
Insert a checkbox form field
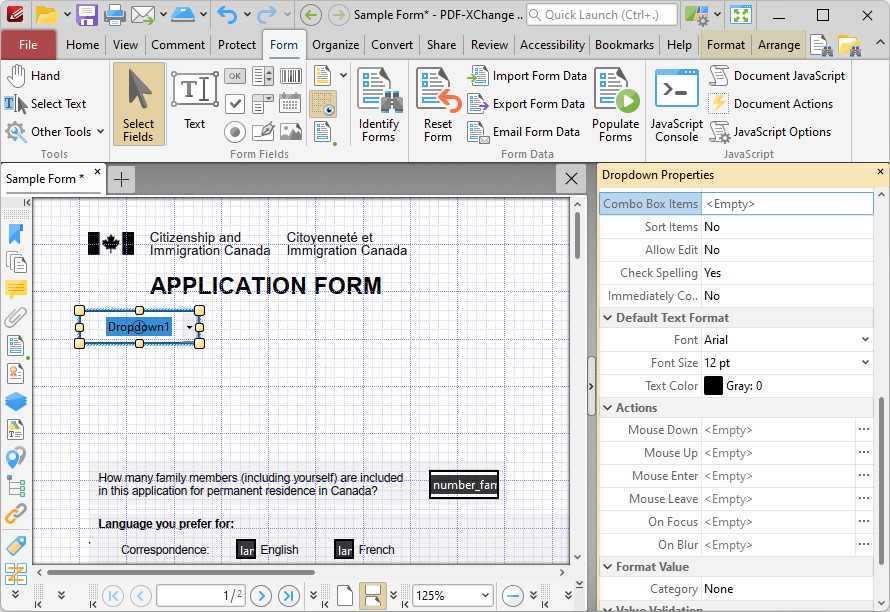(x=235, y=104)
